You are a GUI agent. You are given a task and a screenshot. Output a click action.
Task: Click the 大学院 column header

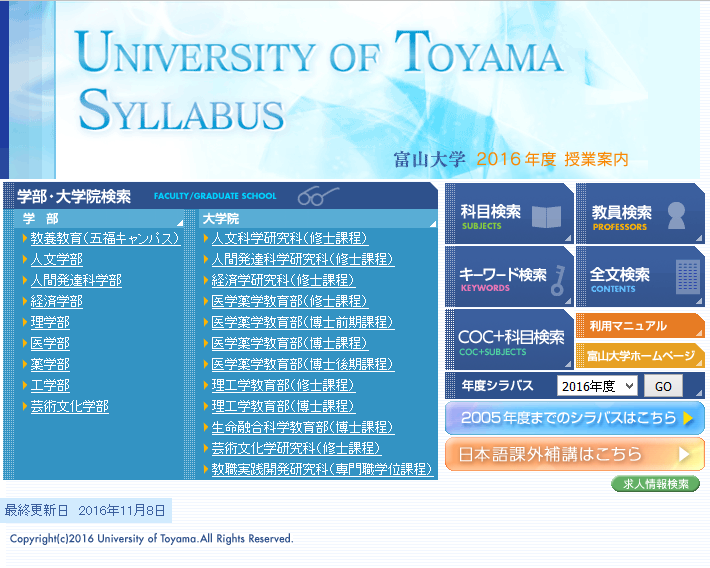(318, 219)
